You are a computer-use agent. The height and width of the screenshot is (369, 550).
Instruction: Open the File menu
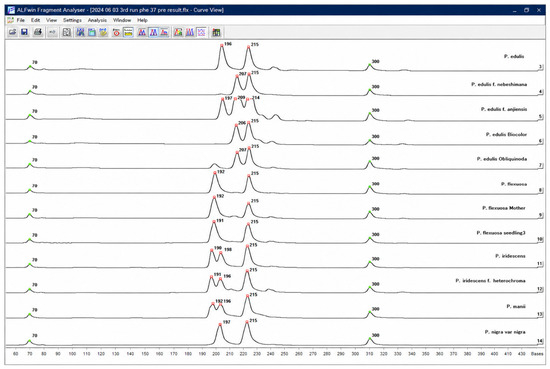(x=21, y=20)
